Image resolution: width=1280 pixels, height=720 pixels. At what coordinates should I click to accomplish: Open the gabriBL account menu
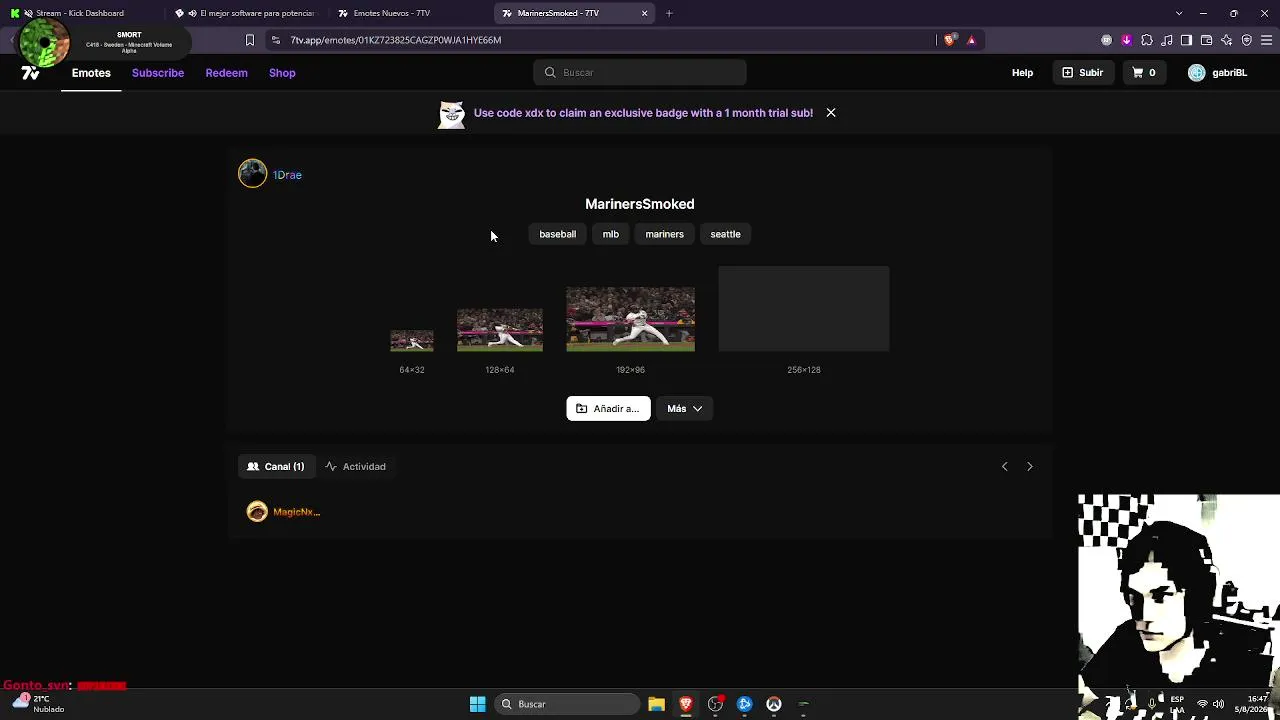click(1218, 73)
